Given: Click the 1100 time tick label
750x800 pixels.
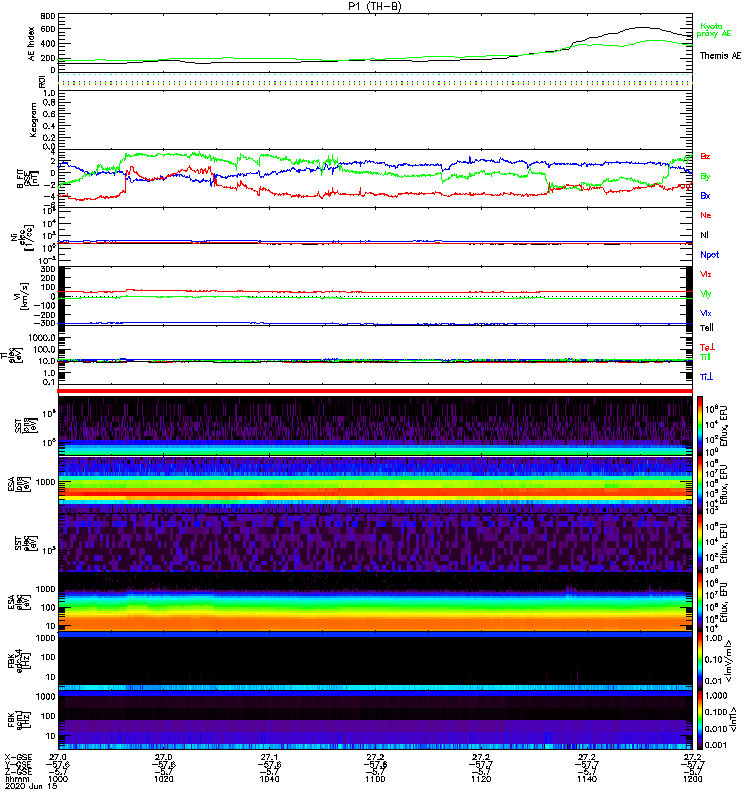Looking at the screenshot, I should (375, 779).
